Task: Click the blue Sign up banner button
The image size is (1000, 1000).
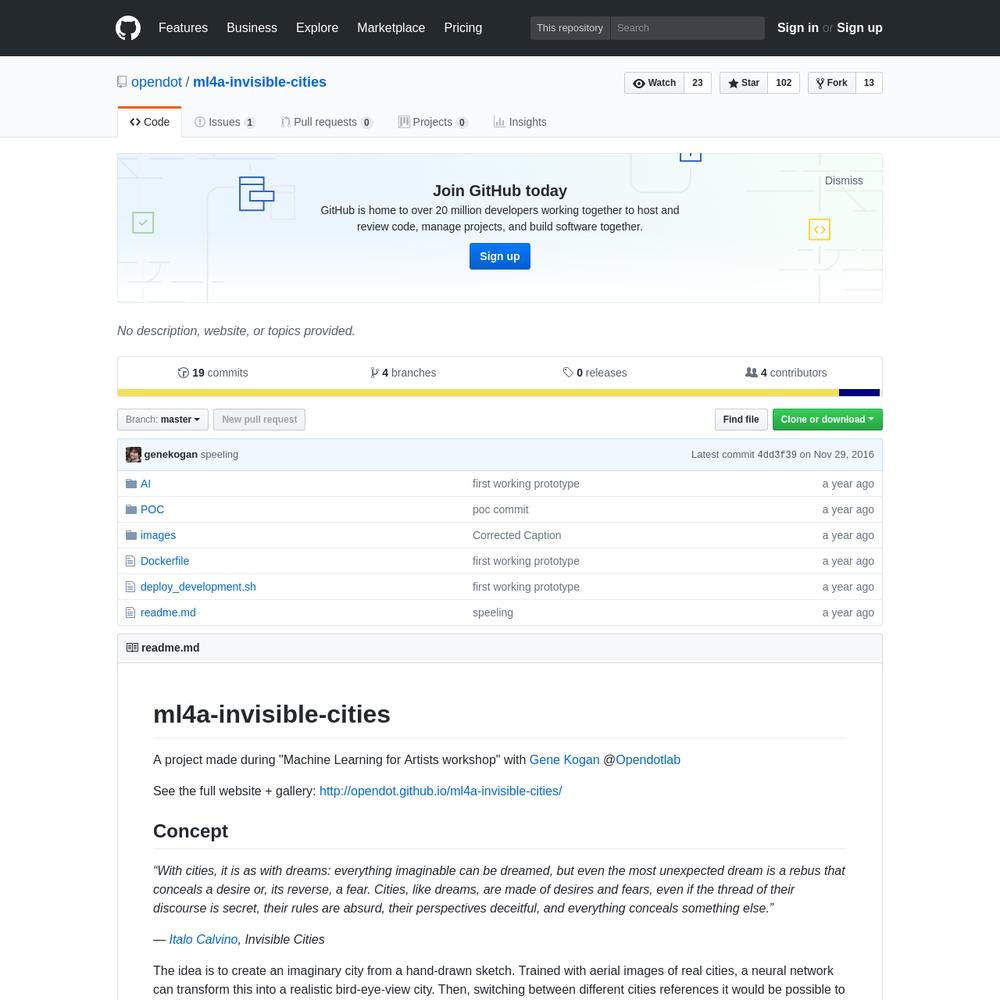Action: pyautogui.click(x=500, y=256)
